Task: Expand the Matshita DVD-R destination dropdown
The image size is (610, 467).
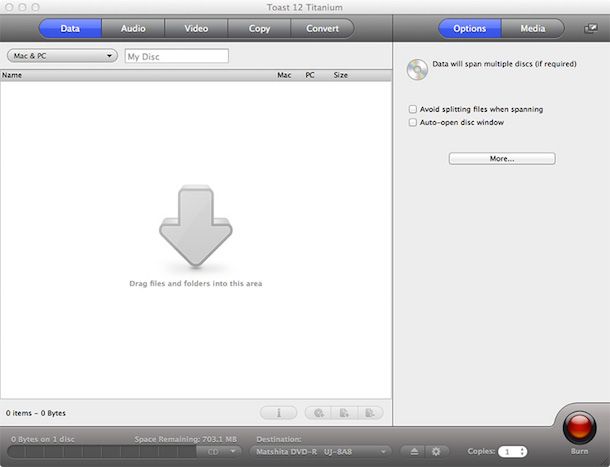Action: [x=320, y=451]
